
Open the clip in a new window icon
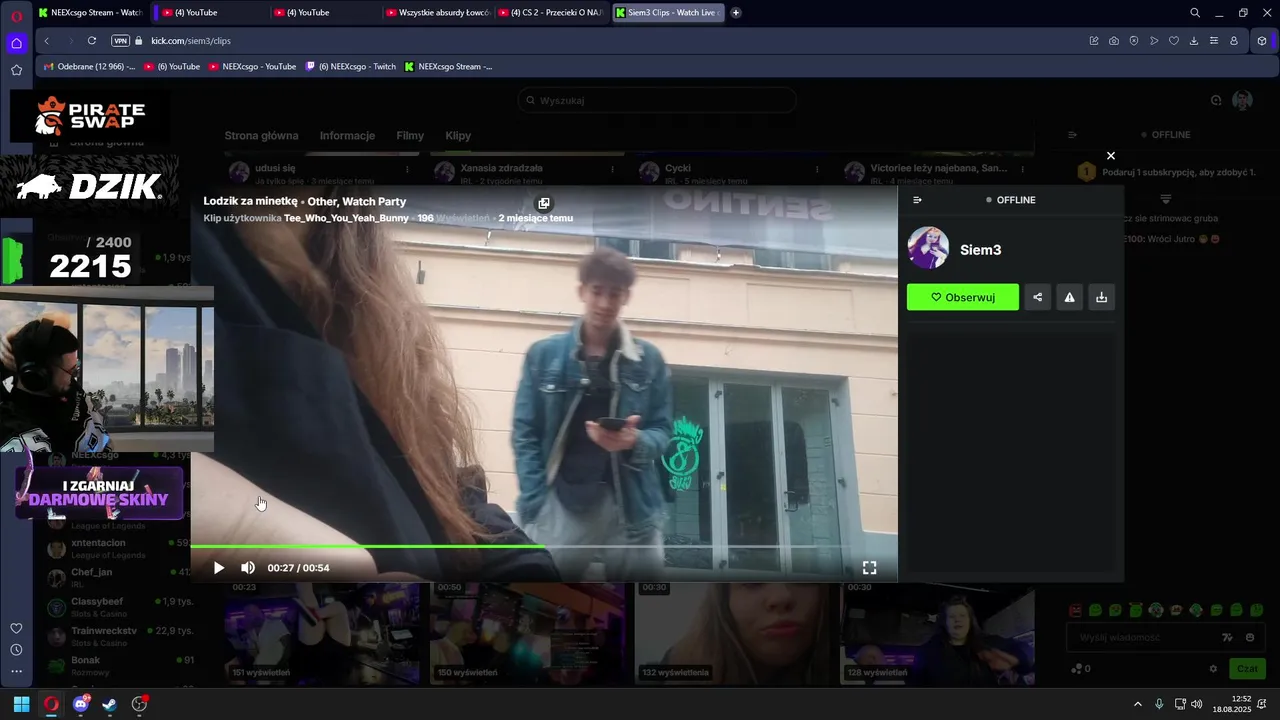[544, 203]
